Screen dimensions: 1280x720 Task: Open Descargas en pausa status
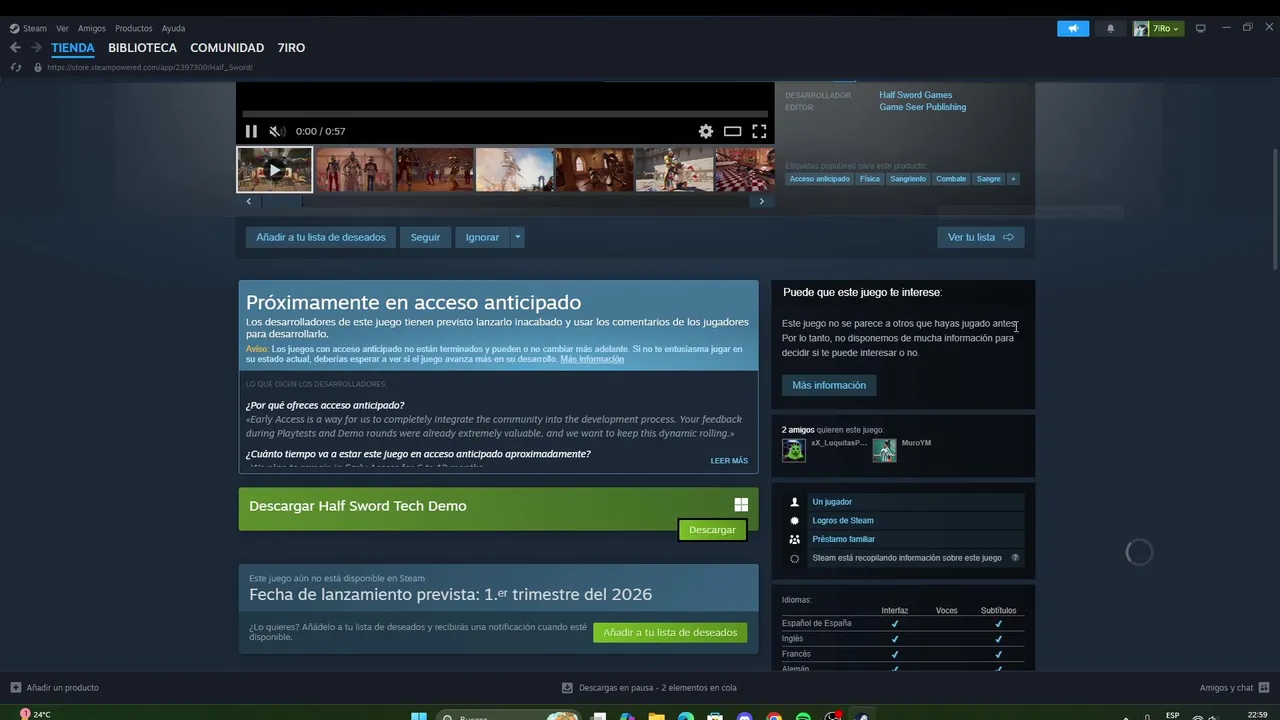[649, 688]
